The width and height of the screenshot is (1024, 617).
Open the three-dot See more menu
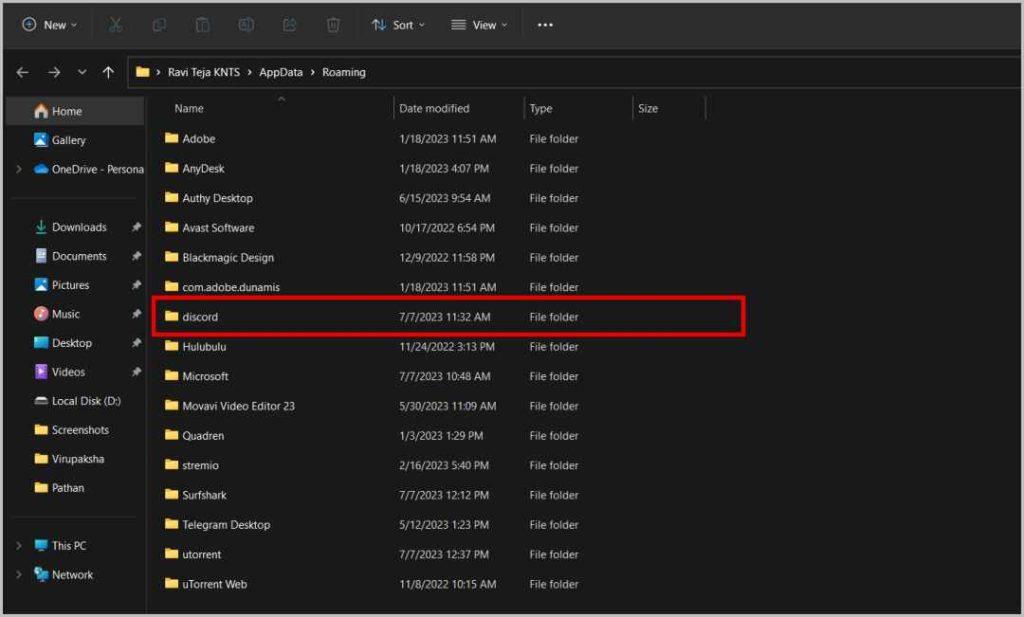(545, 25)
